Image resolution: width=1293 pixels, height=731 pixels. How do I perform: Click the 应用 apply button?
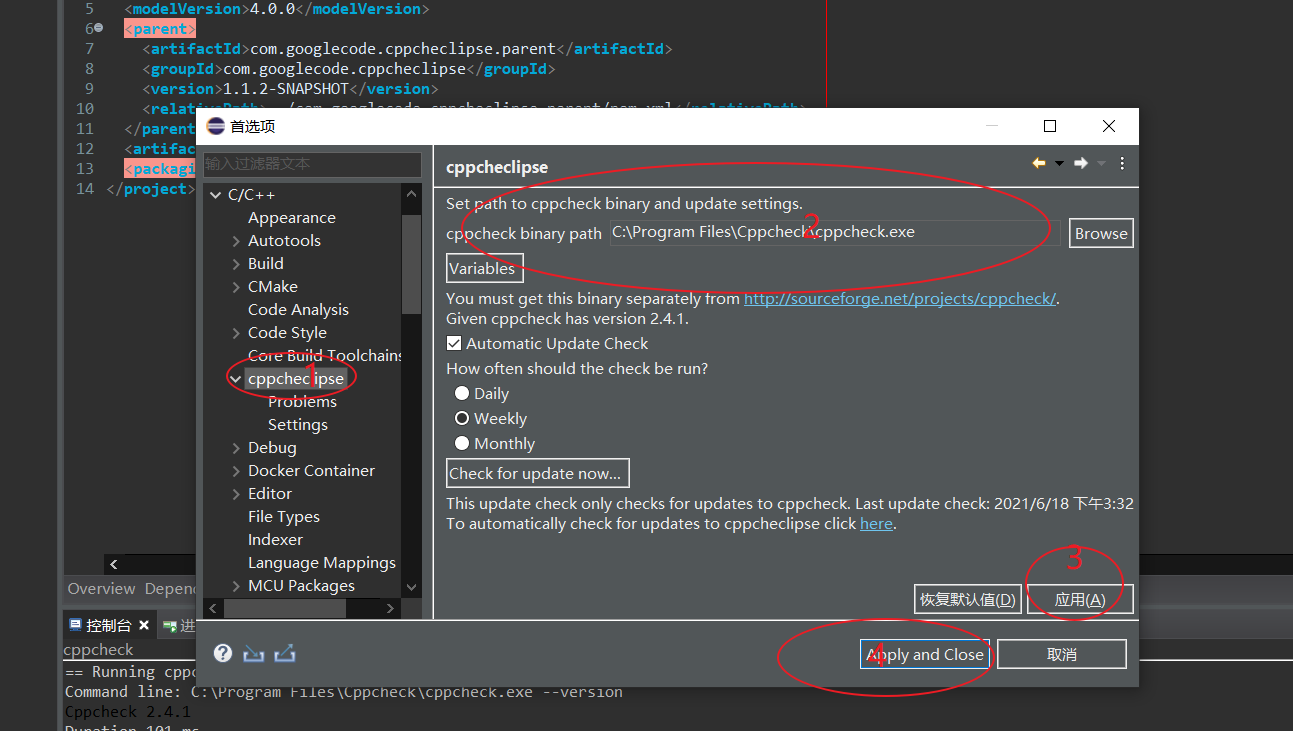pyautogui.click(x=1080, y=599)
